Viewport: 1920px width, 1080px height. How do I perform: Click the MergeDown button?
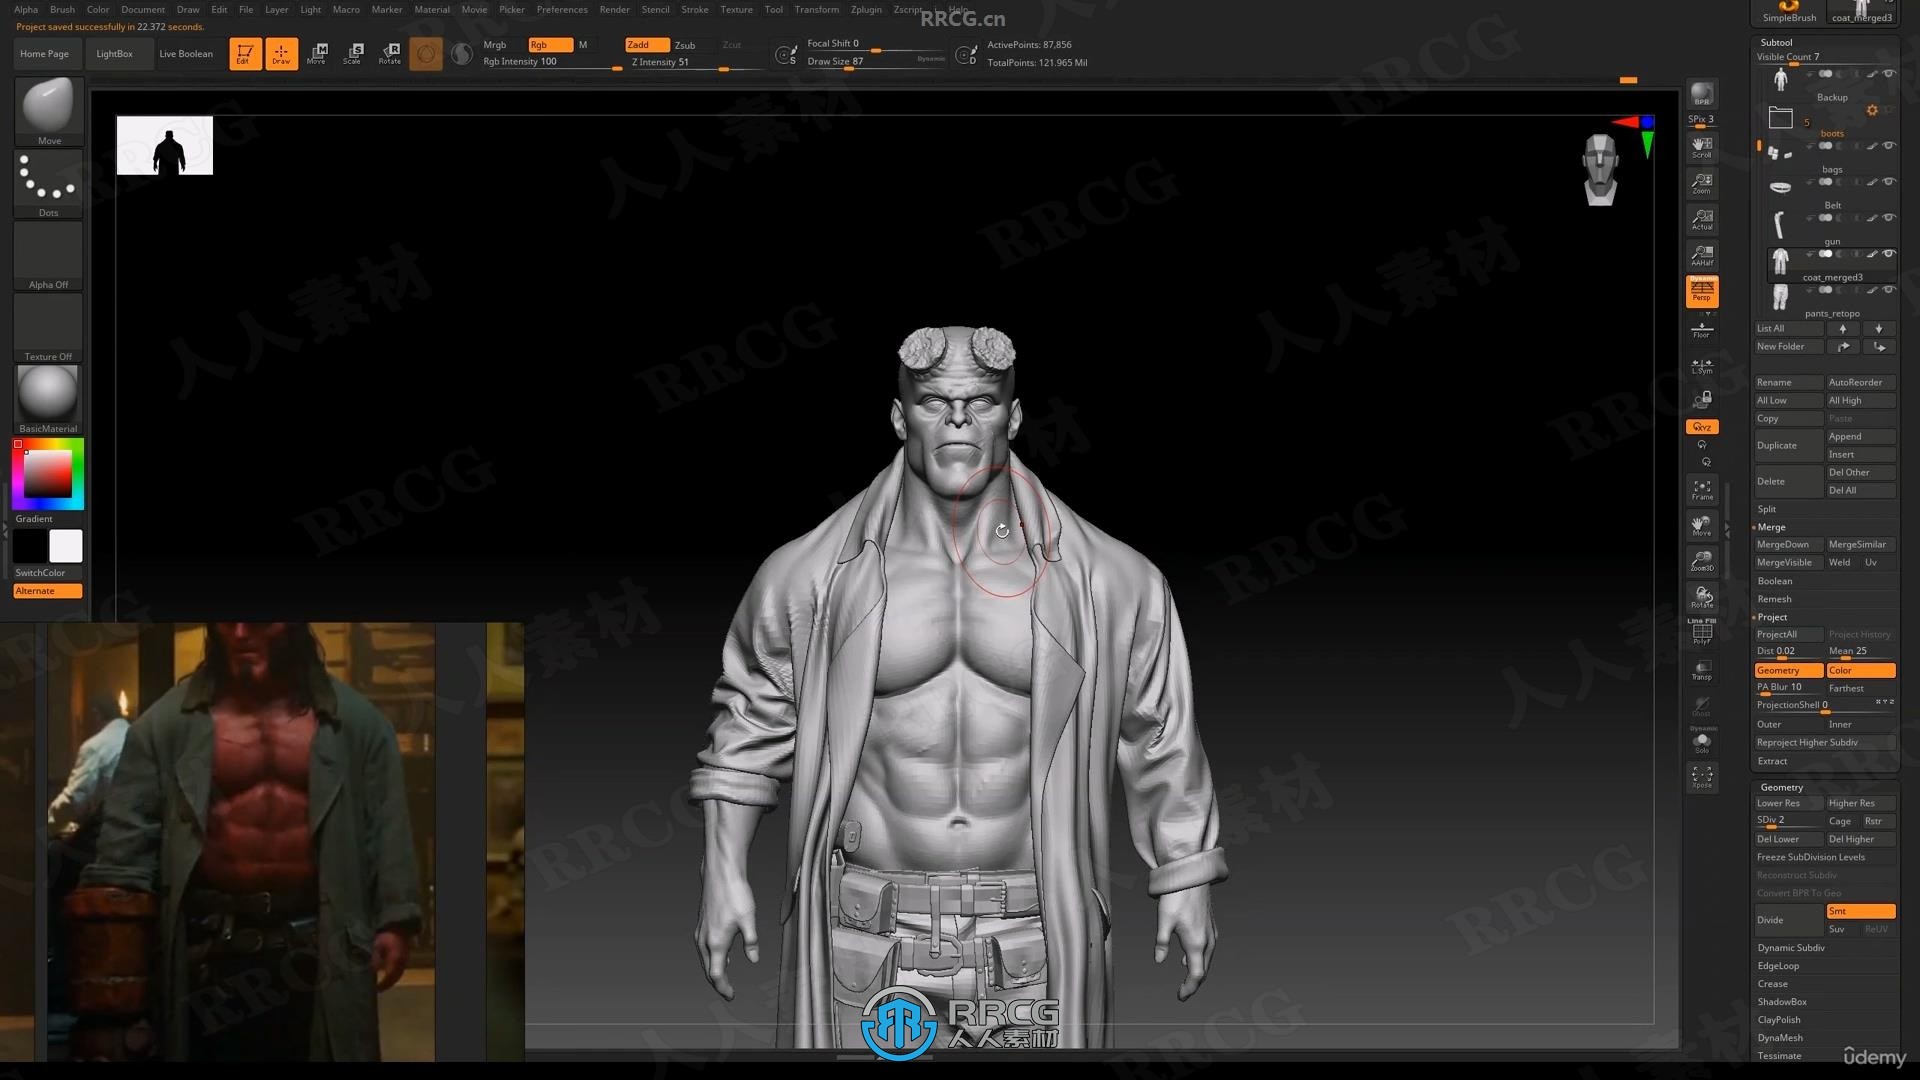(x=1789, y=544)
